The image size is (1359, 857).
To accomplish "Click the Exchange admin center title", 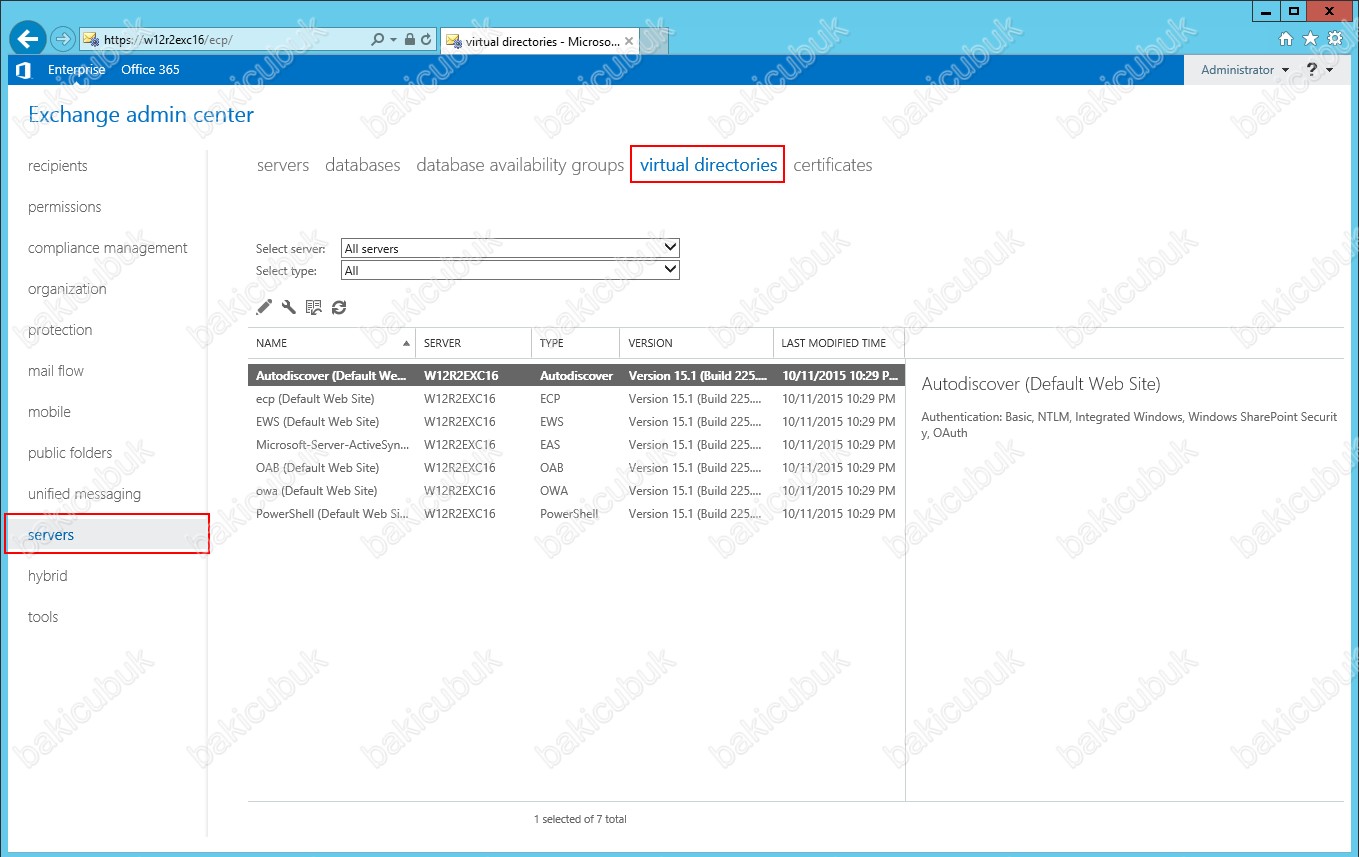I will click(x=141, y=115).
